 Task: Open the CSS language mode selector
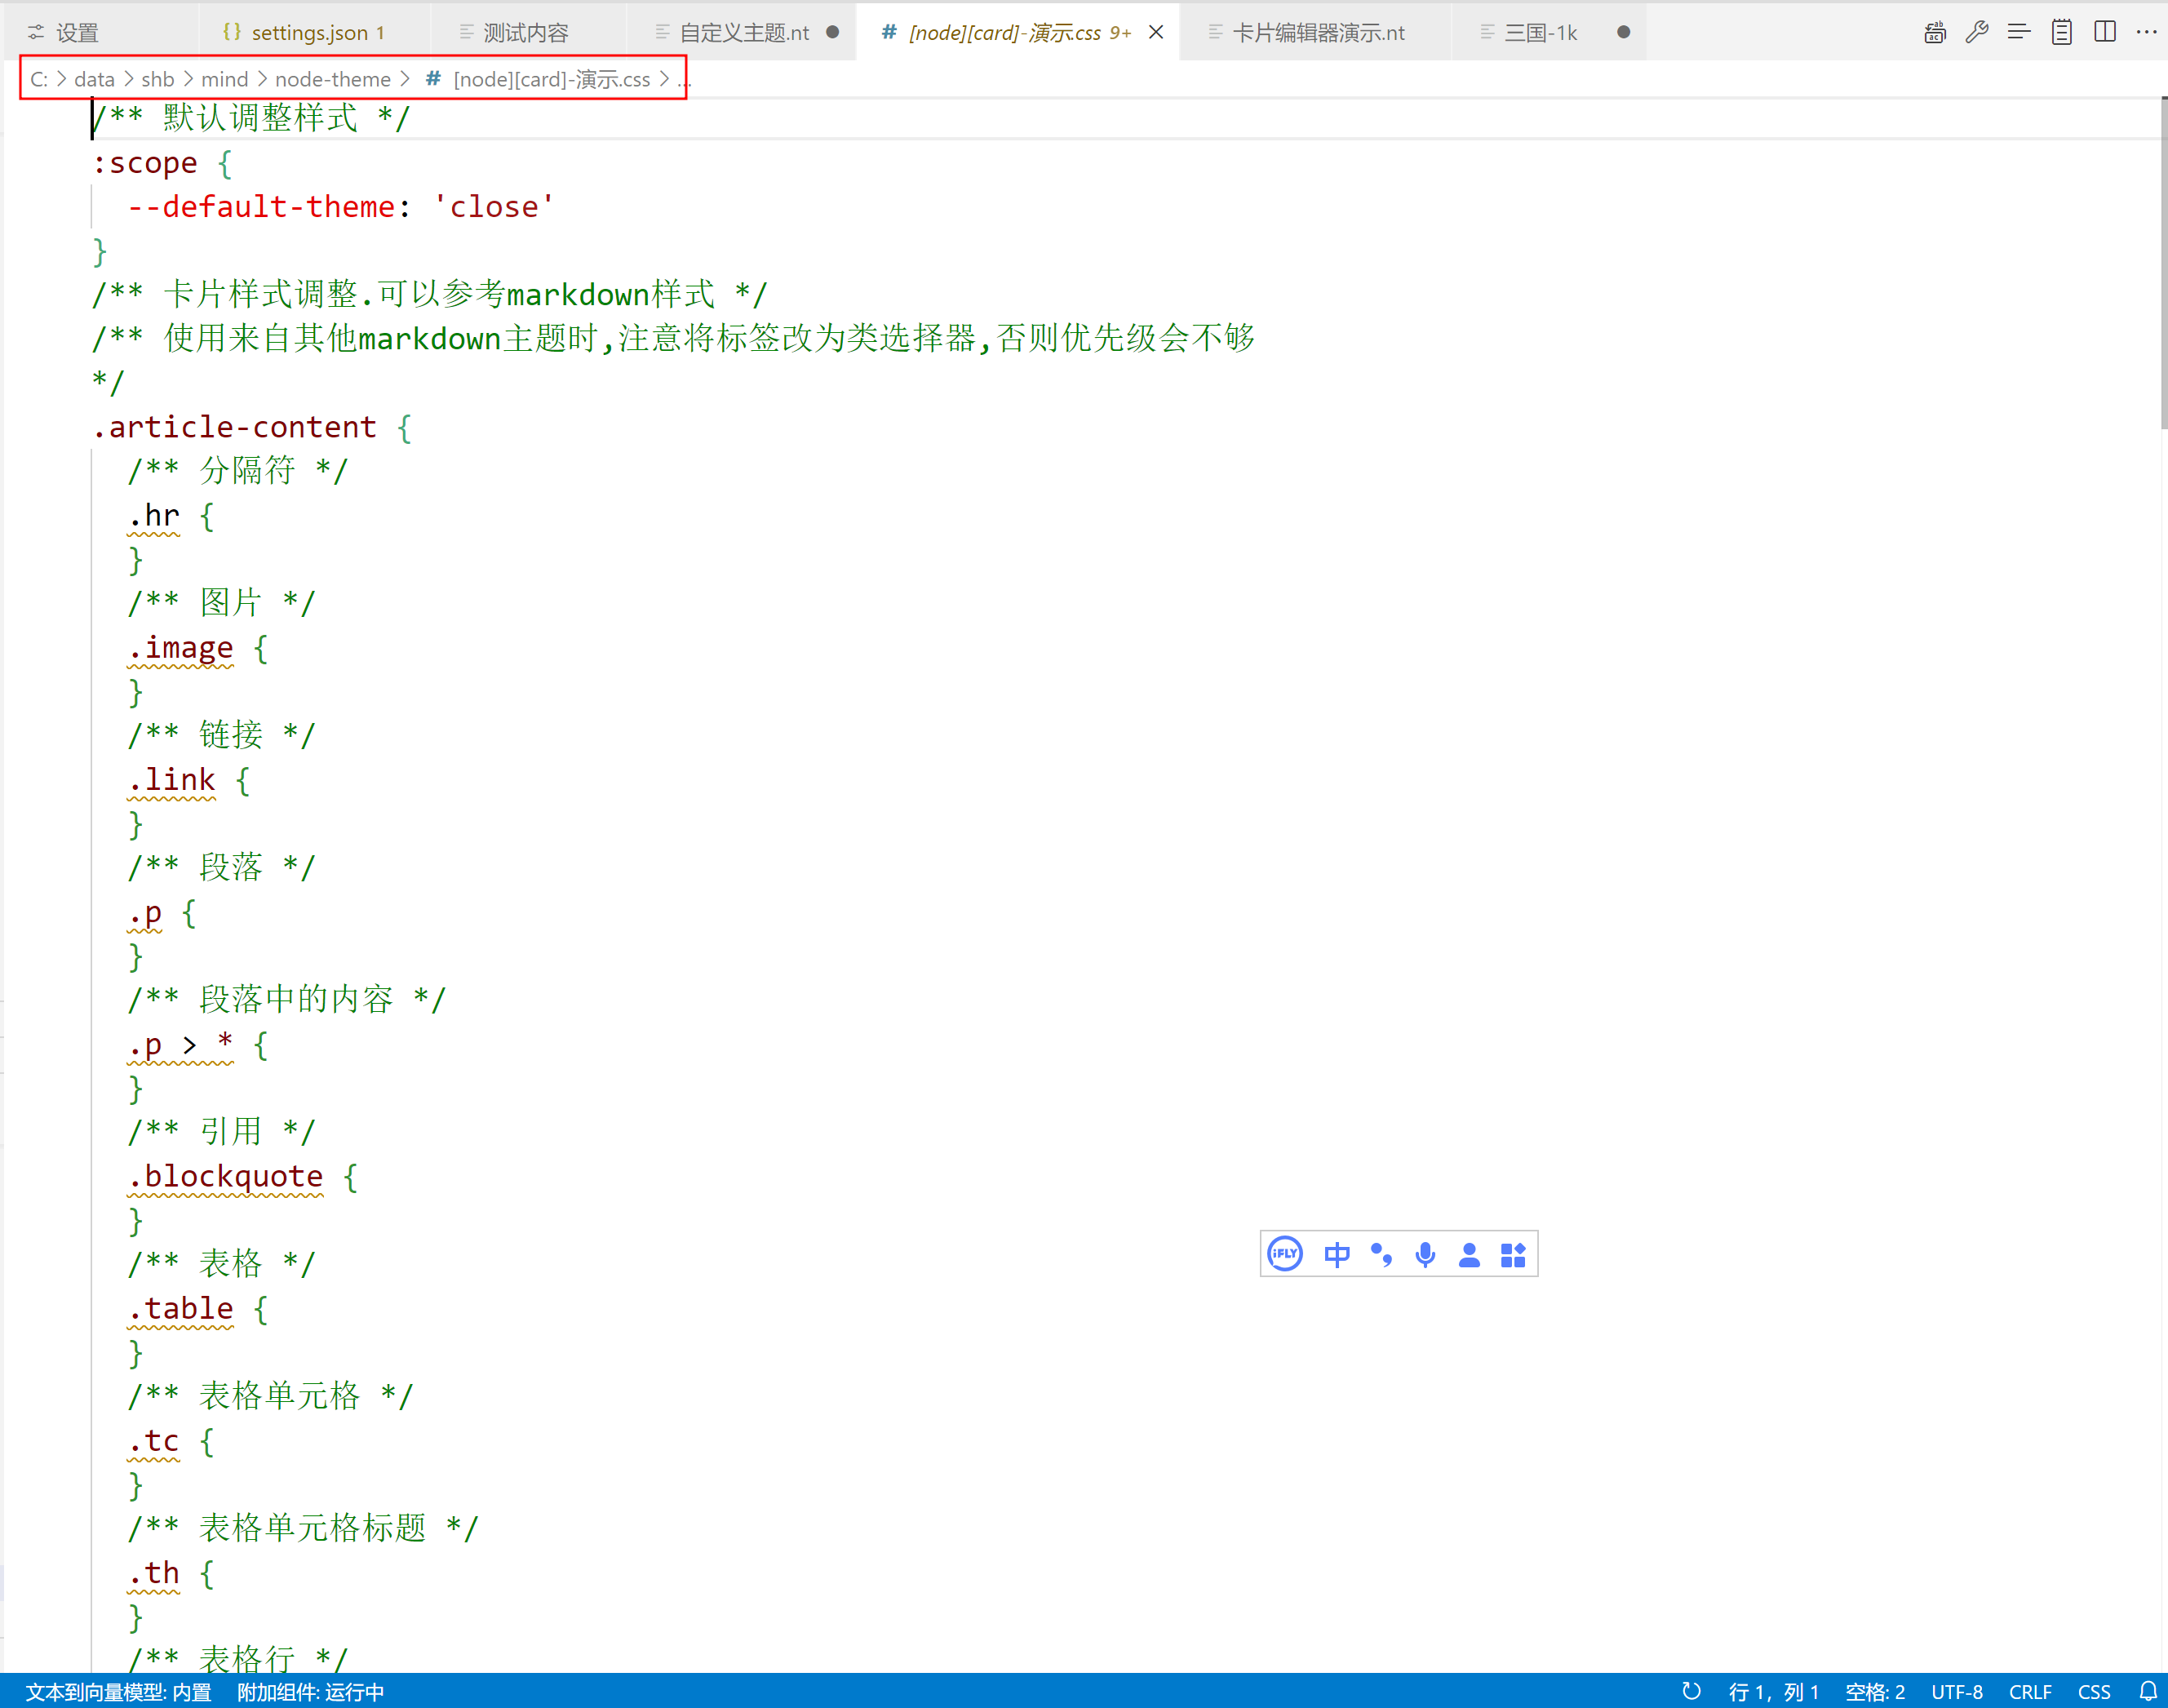click(x=2093, y=1691)
